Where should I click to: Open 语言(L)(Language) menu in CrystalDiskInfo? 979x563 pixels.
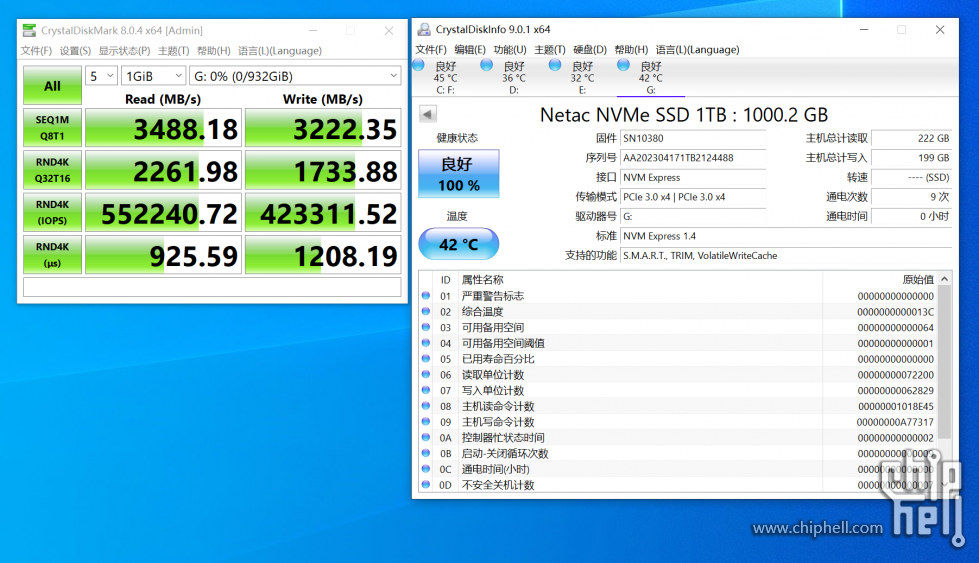pos(697,49)
